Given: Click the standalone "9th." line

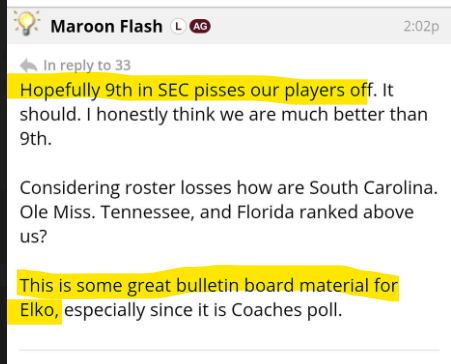Looking at the screenshot, I should pos(36,139).
